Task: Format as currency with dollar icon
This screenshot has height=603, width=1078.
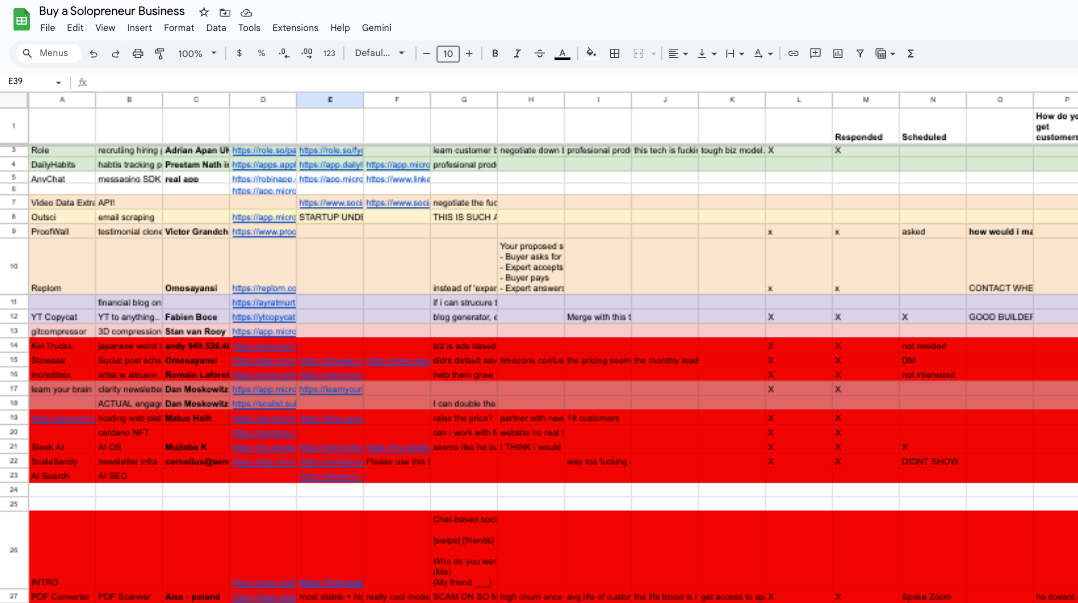Action: [239, 54]
